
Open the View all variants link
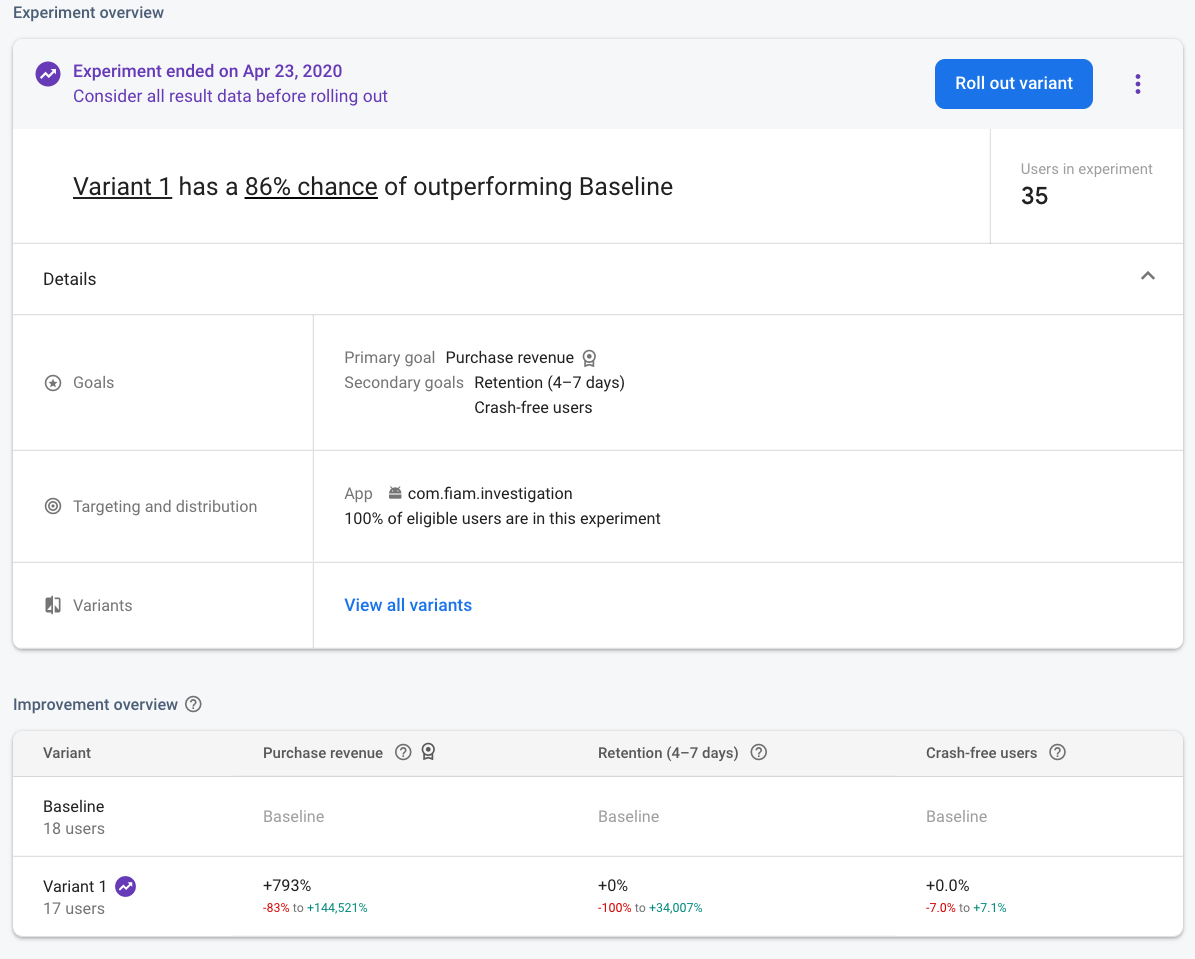click(x=408, y=605)
